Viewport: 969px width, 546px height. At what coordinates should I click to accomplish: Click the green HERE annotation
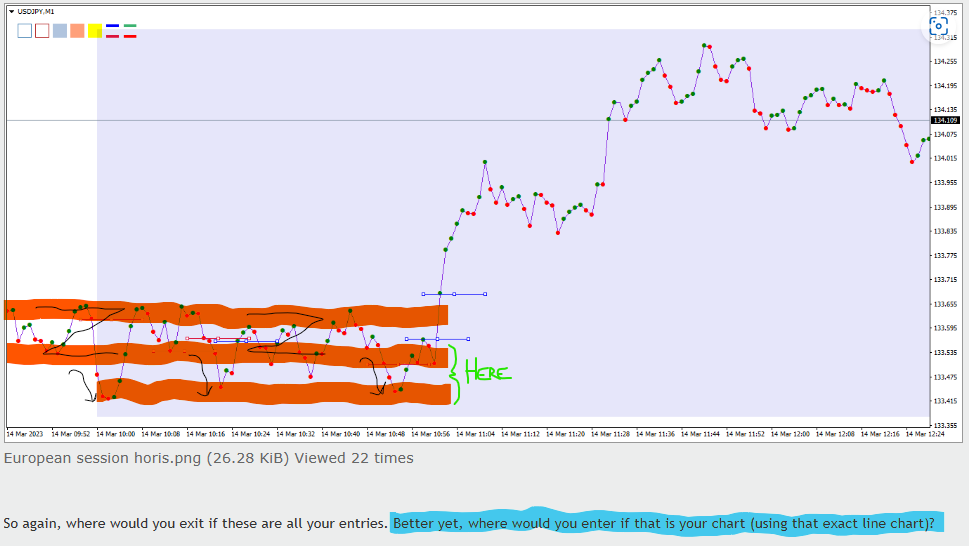[488, 372]
